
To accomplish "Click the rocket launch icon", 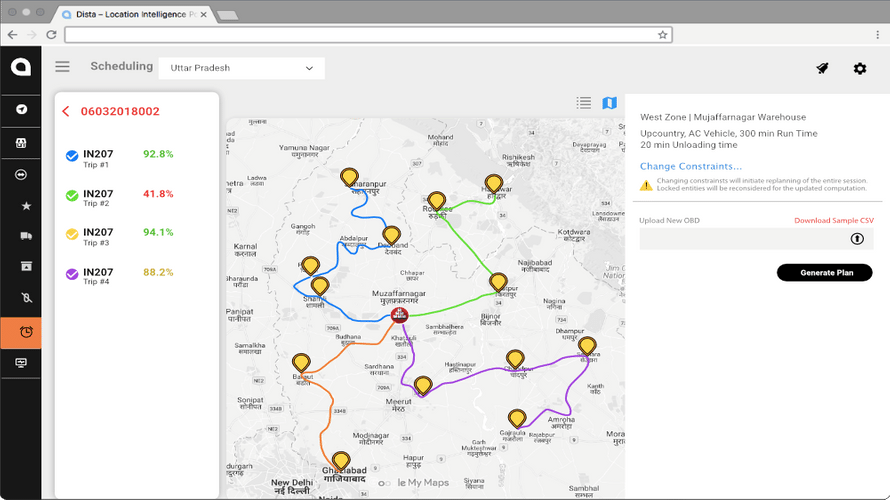I will [x=822, y=68].
